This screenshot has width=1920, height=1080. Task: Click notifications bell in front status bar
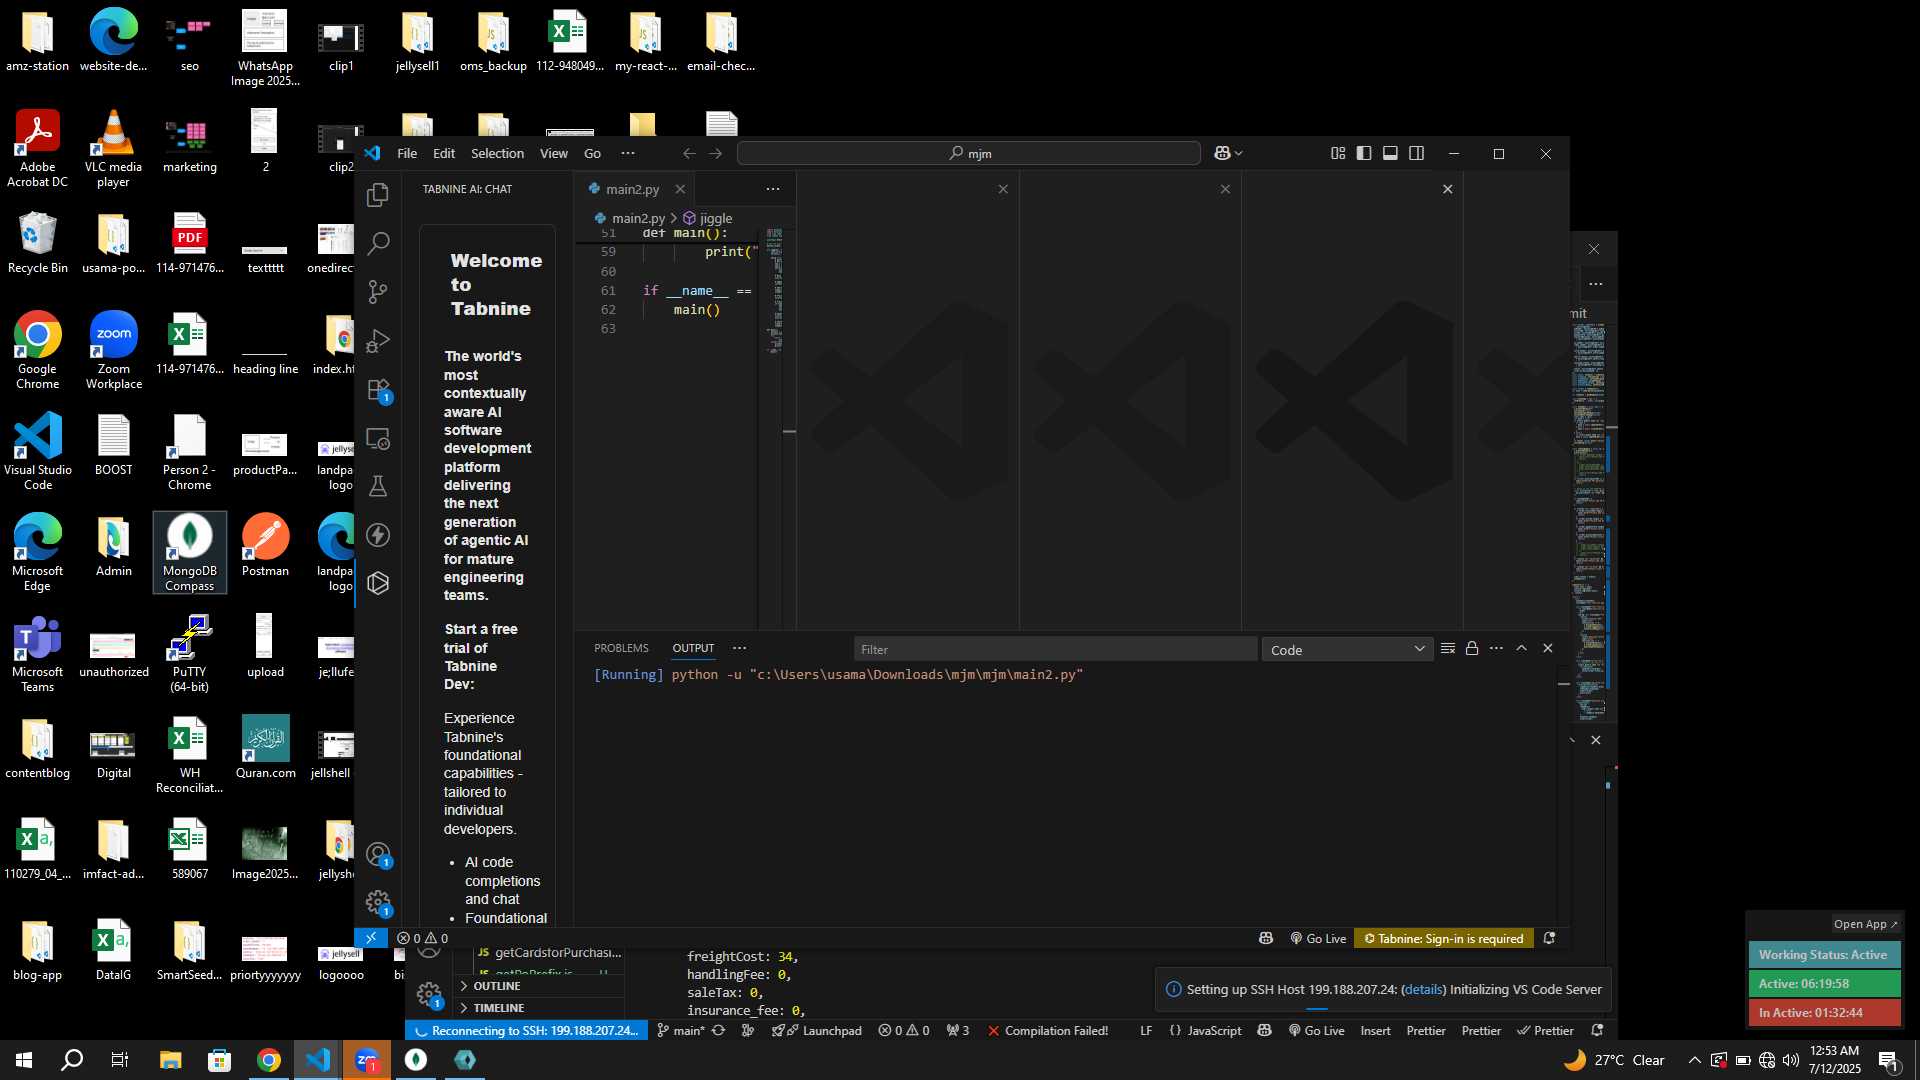(x=1549, y=938)
